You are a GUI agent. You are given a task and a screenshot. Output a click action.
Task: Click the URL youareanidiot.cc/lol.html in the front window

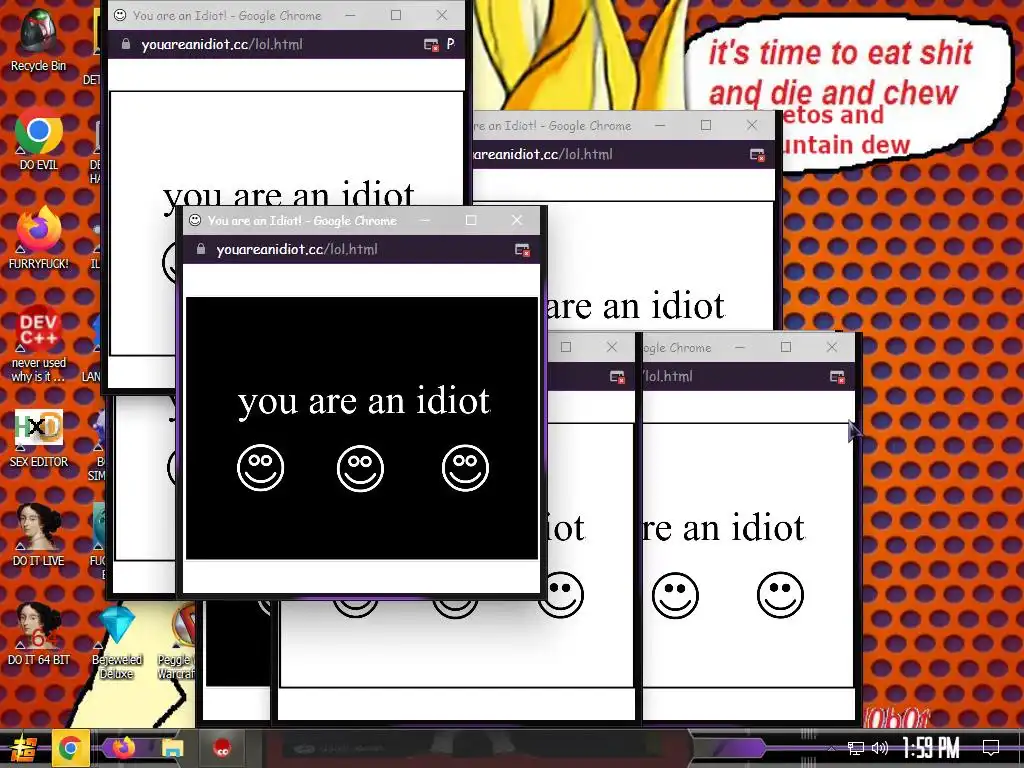click(297, 249)
